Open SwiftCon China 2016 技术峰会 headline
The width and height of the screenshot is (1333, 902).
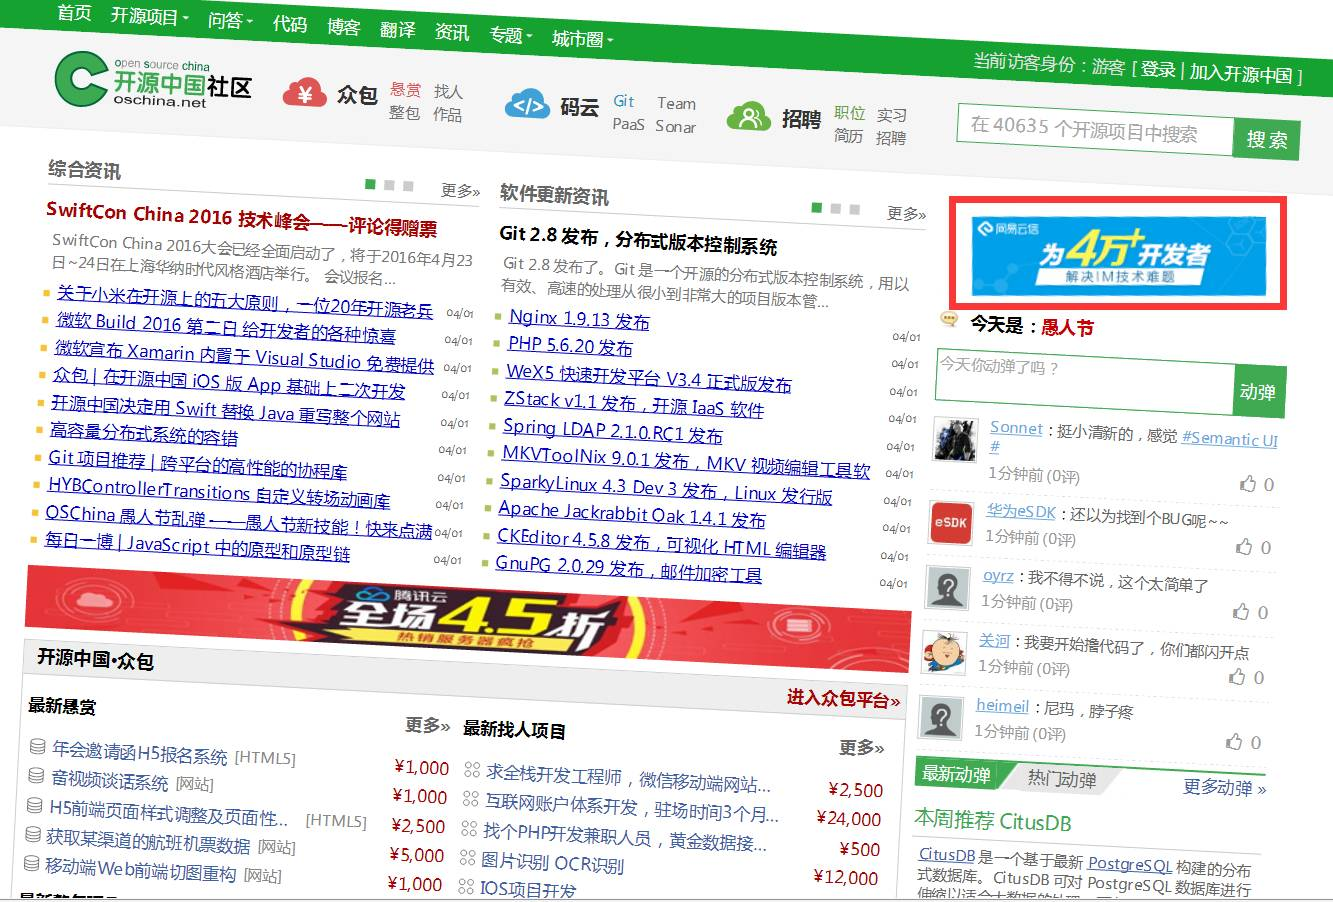(x=242, y=219)
